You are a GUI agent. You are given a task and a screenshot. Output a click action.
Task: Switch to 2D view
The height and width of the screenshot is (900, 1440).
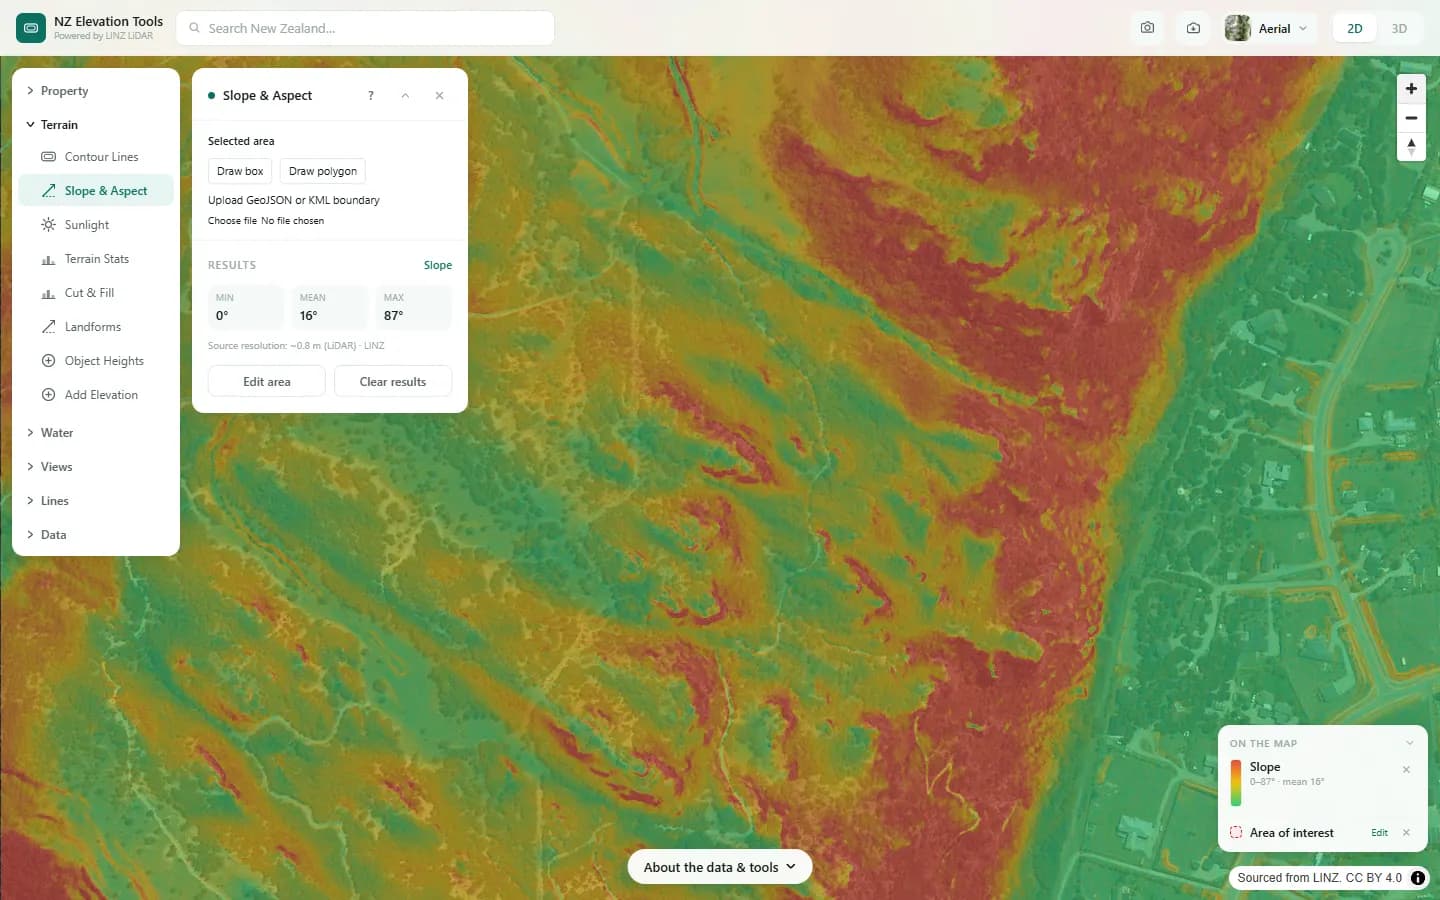pos(1355,28)
